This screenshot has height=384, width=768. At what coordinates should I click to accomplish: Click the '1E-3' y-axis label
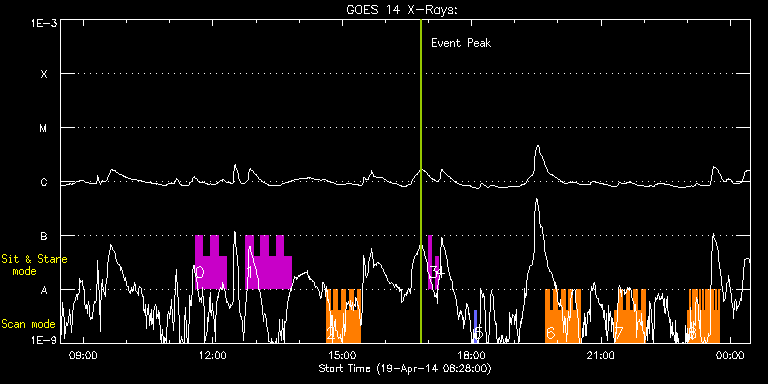coord(45,23)
